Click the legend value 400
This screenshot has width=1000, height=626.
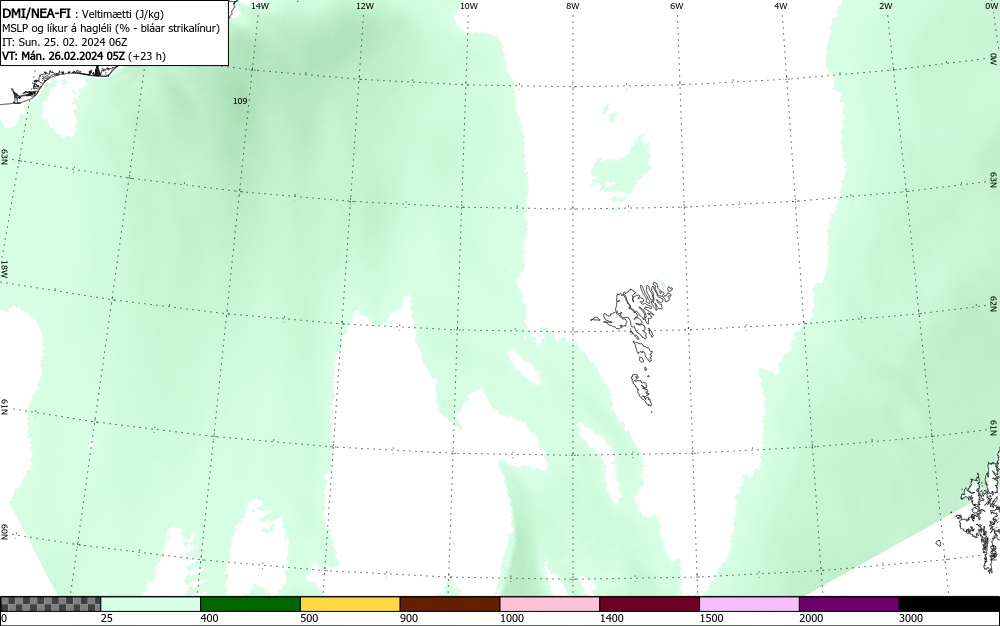coord(209,618)
